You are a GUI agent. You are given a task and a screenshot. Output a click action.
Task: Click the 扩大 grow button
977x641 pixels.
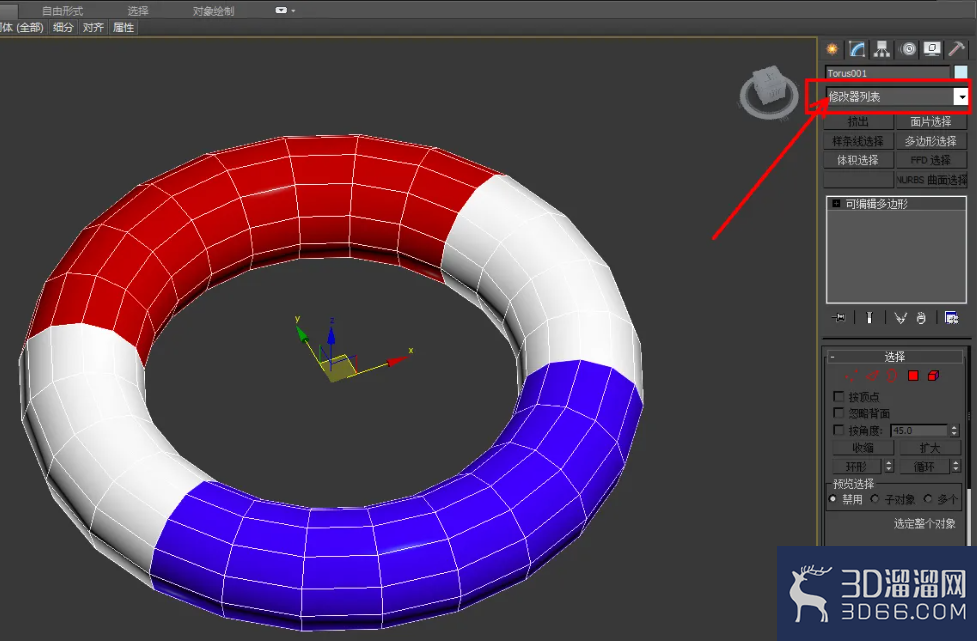930,448
